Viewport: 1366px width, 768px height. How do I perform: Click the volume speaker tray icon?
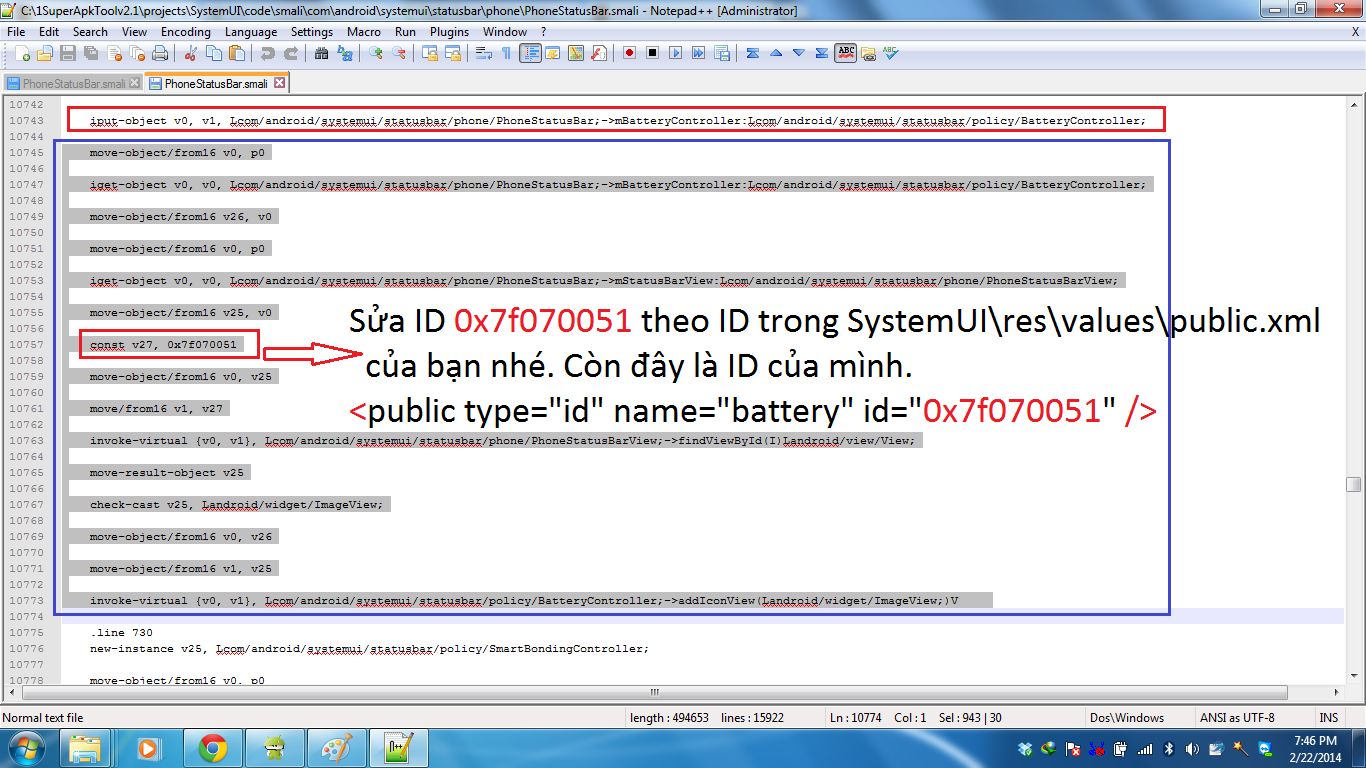(1192, 749)
